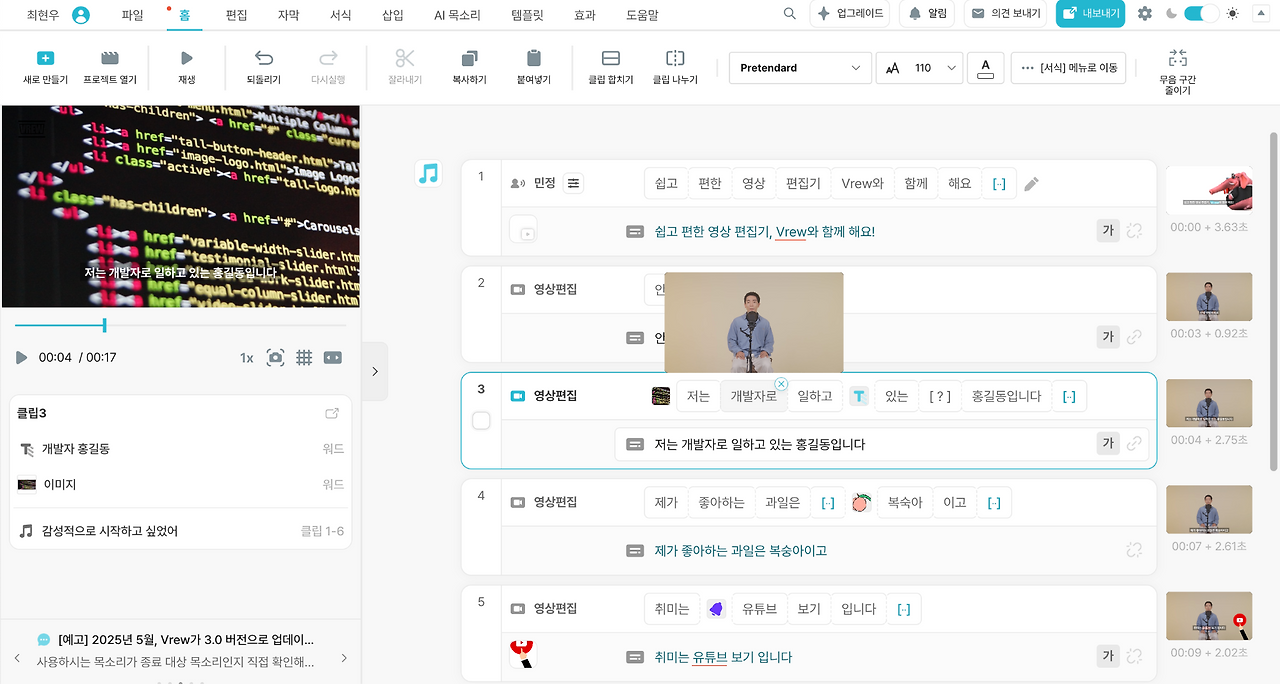Click the 클립 합치기 icon
This screenshot has width=1280, height=684.
pos(611,58)
